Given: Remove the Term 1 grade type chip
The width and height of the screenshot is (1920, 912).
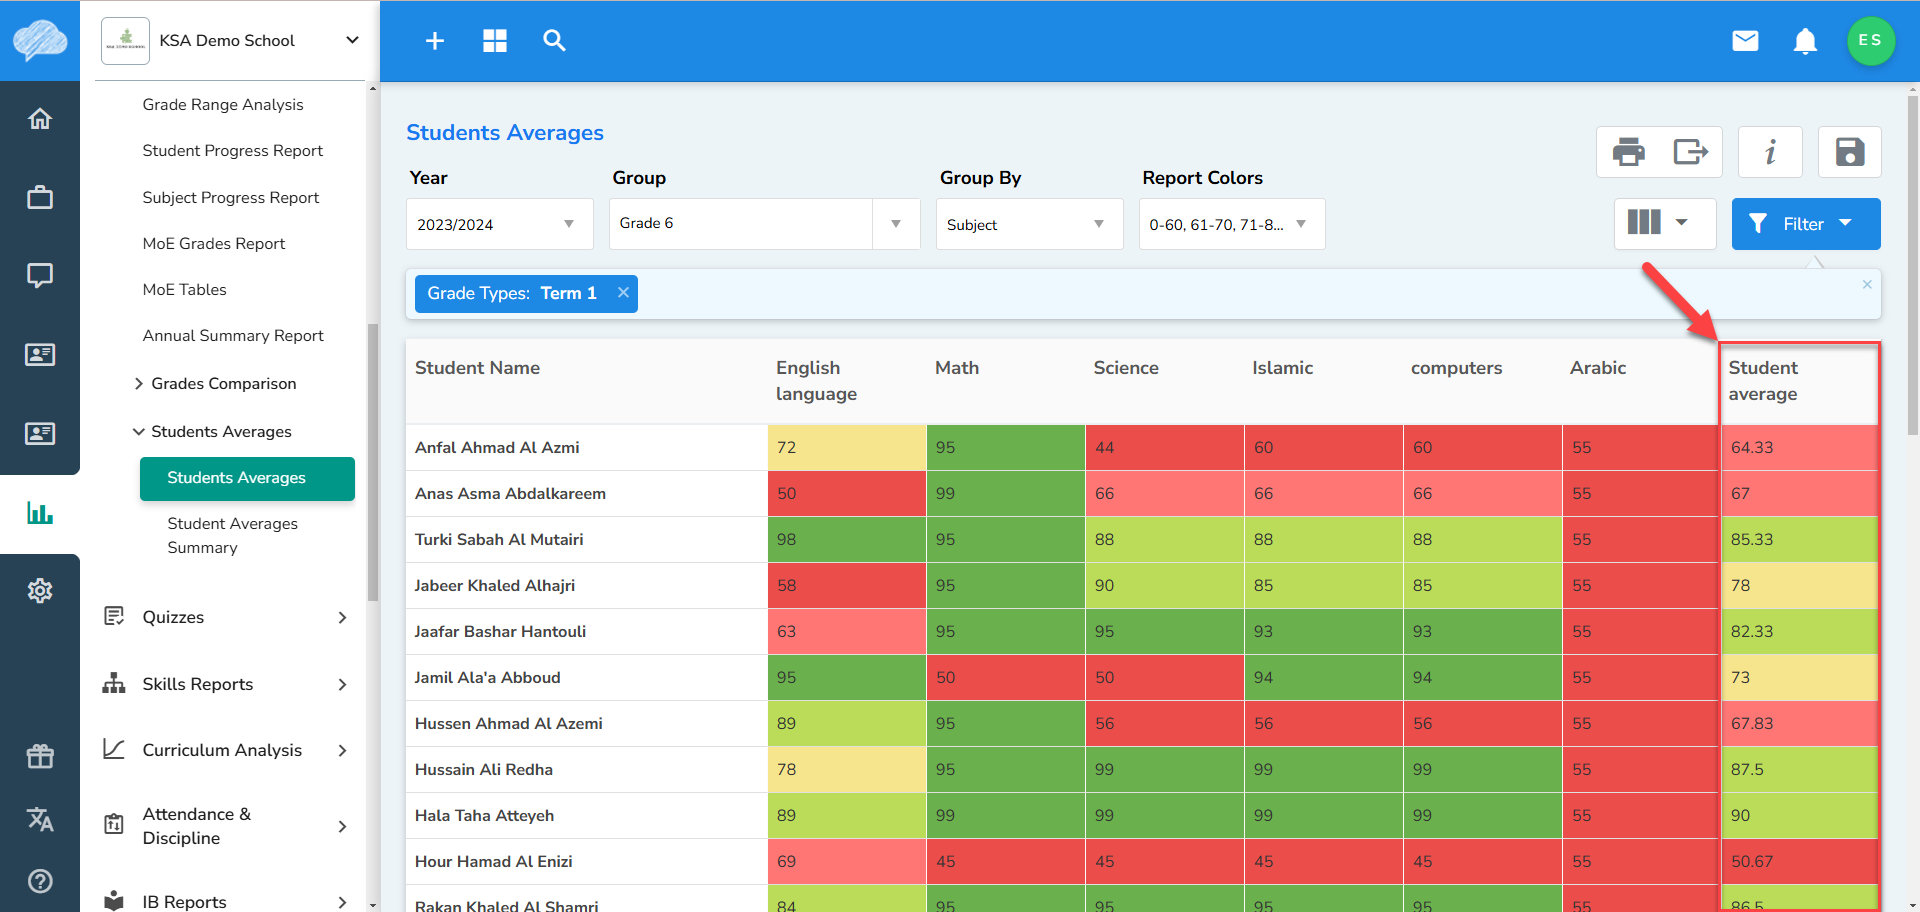Looking at the screenshot, I should click(623, 293).
